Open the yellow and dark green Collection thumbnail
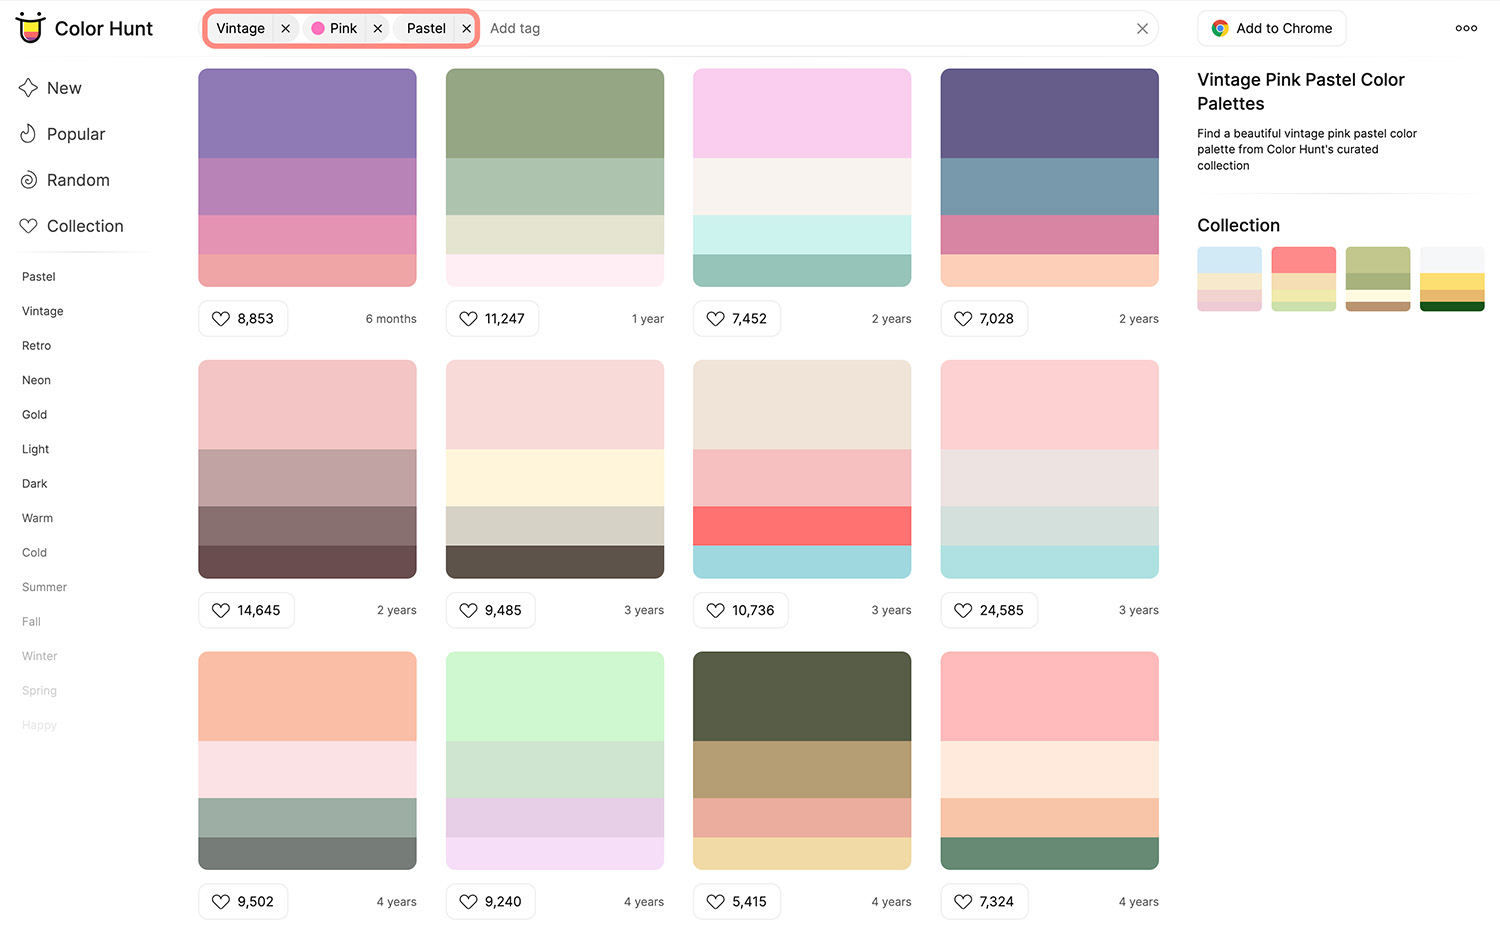1500x937 pixels. click(x=1452, y=279)
